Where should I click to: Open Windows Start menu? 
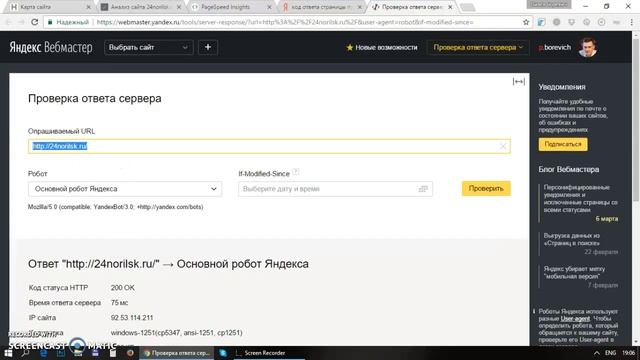tap(8, 353)
